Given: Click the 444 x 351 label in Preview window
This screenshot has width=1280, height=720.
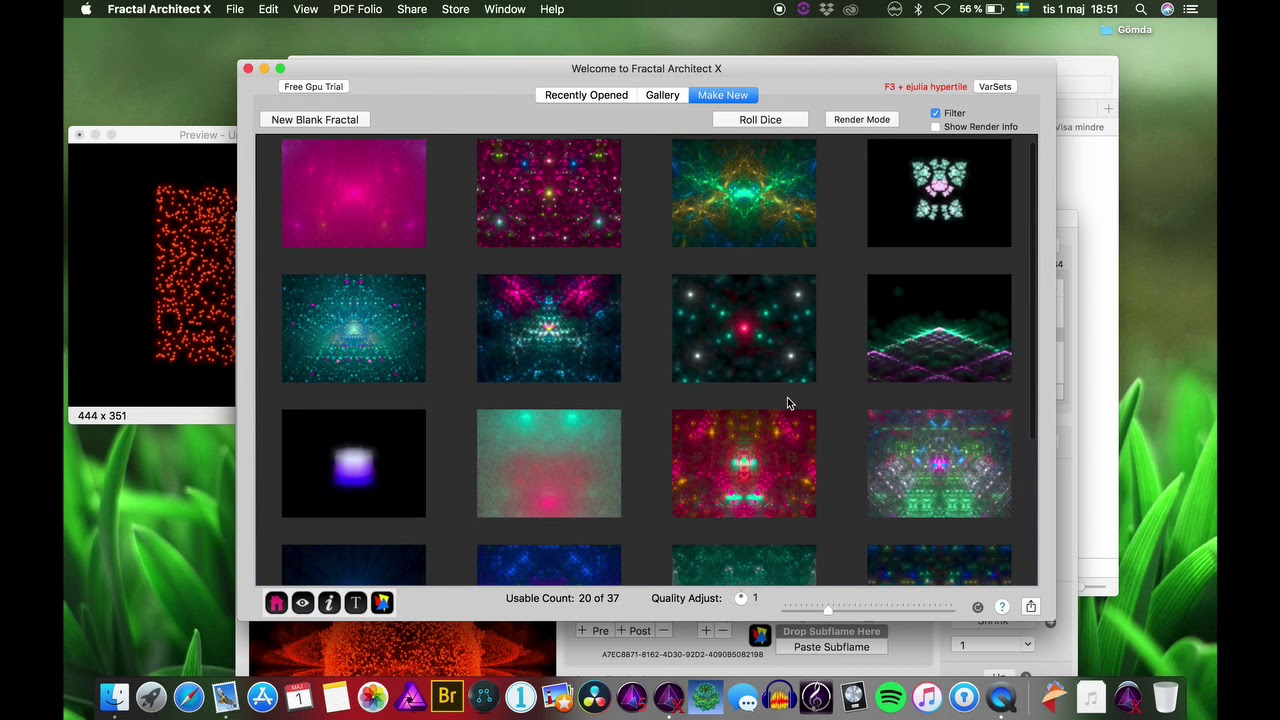Looking at the screenshot, I should (102, 416).
